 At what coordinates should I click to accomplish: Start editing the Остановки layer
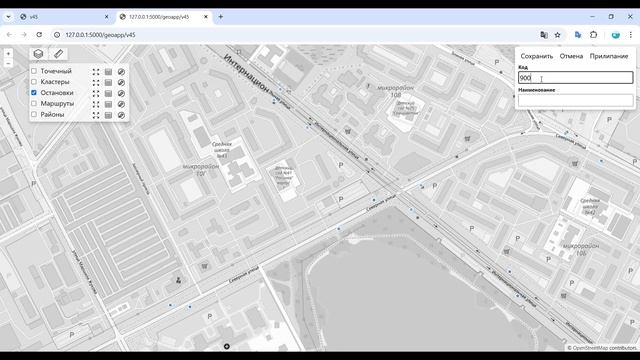(121, 93)
